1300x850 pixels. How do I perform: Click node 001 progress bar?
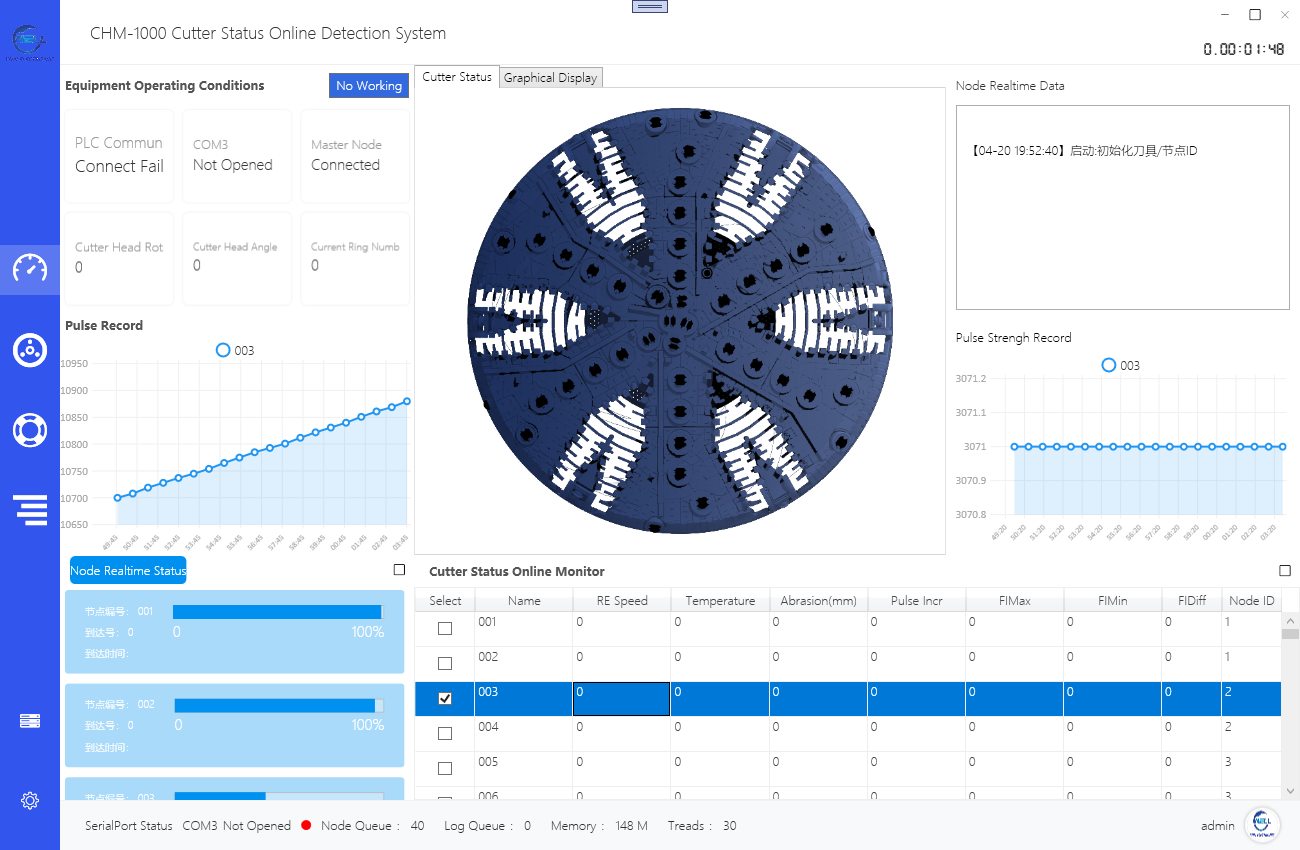click(x=278, y=612)
